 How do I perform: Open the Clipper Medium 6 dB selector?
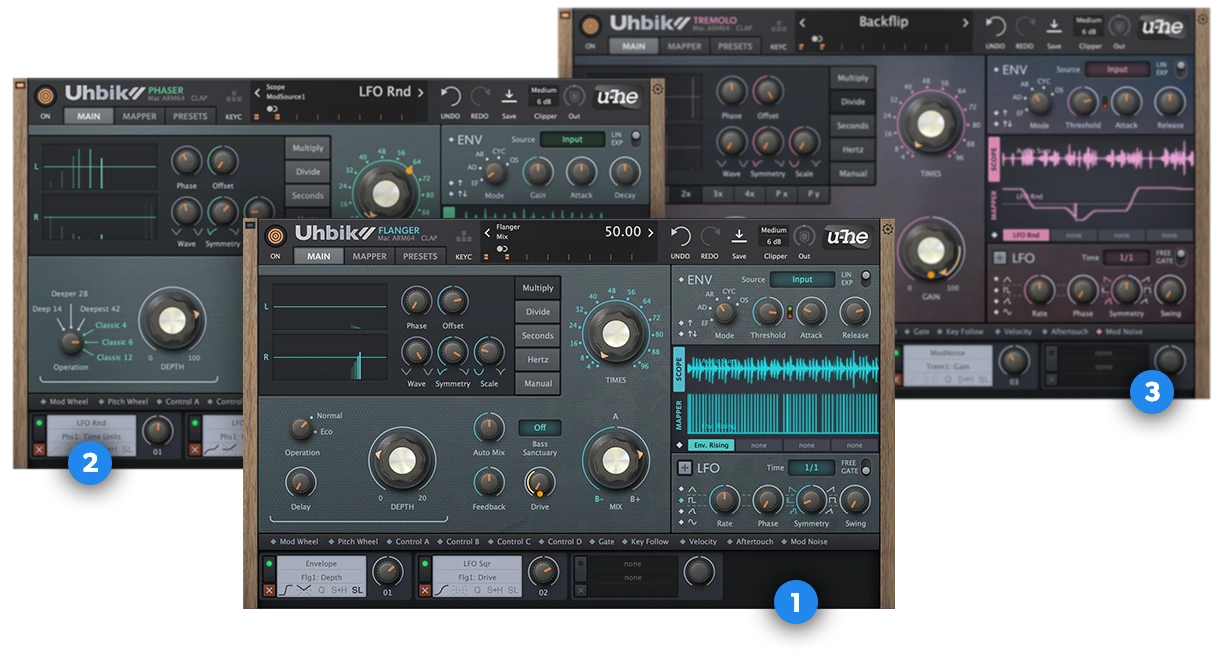774,236
